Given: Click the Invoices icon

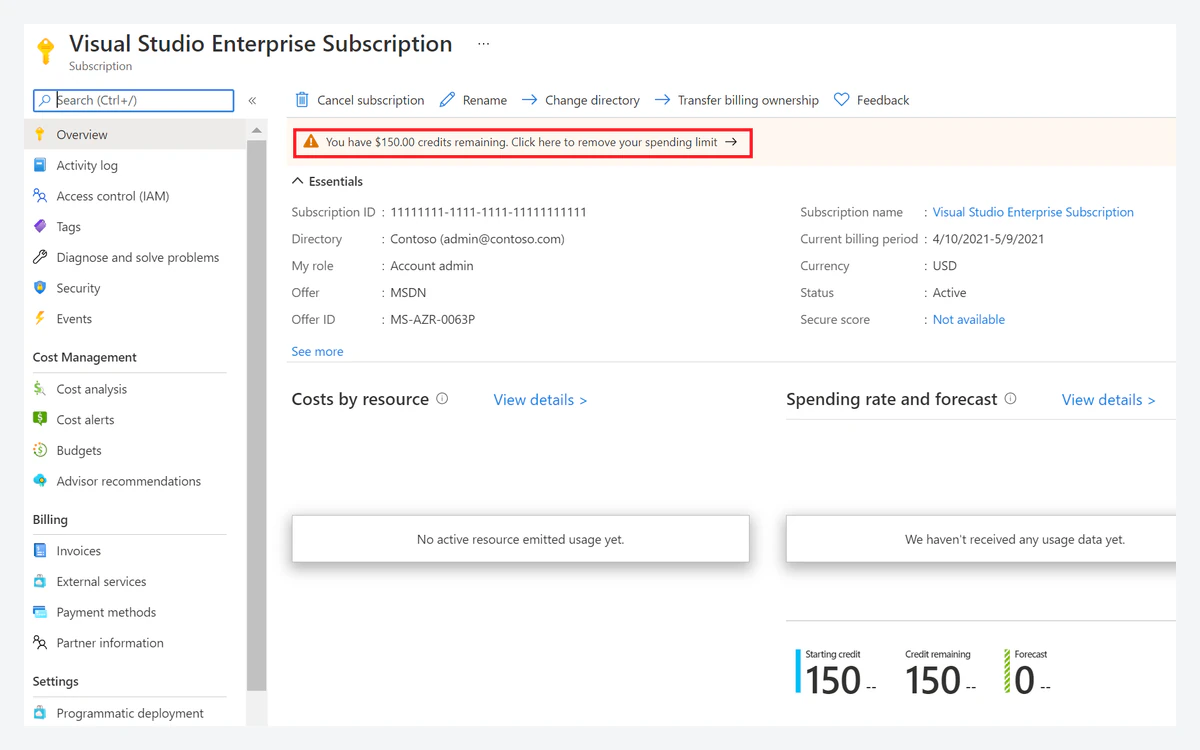Looking at the screenshot, I should point(40,551).
